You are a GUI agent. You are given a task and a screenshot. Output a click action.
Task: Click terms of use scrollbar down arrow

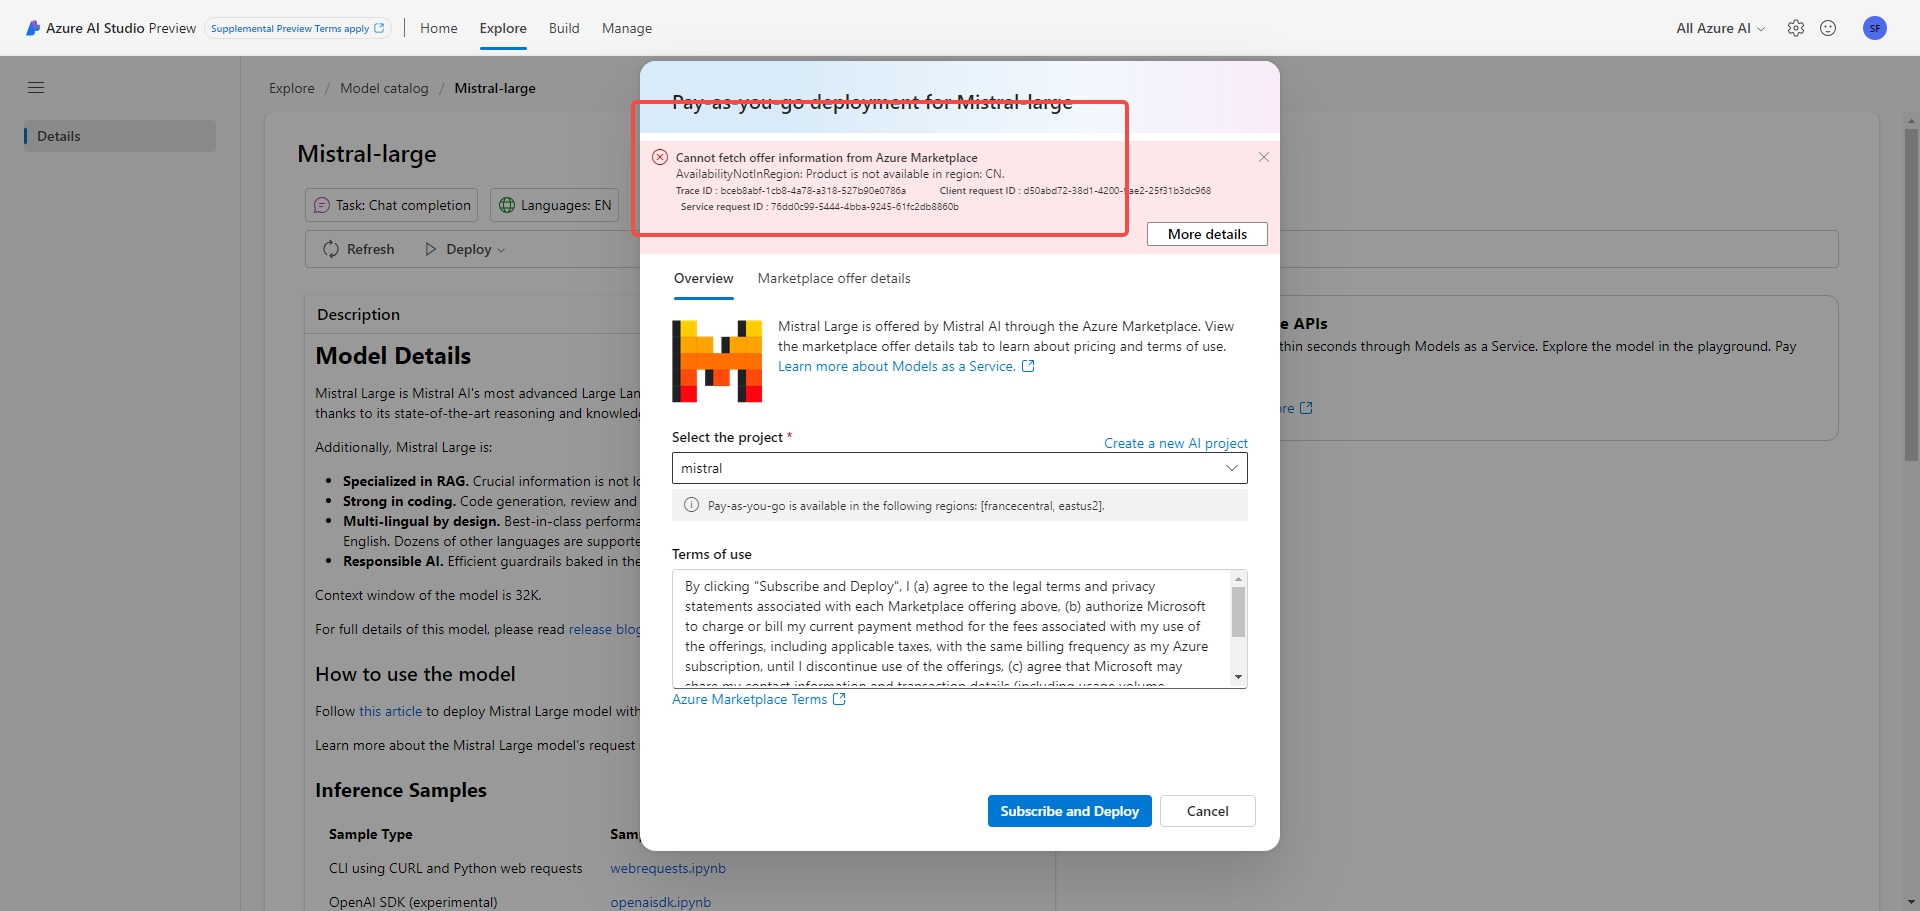coord(1238,677)
